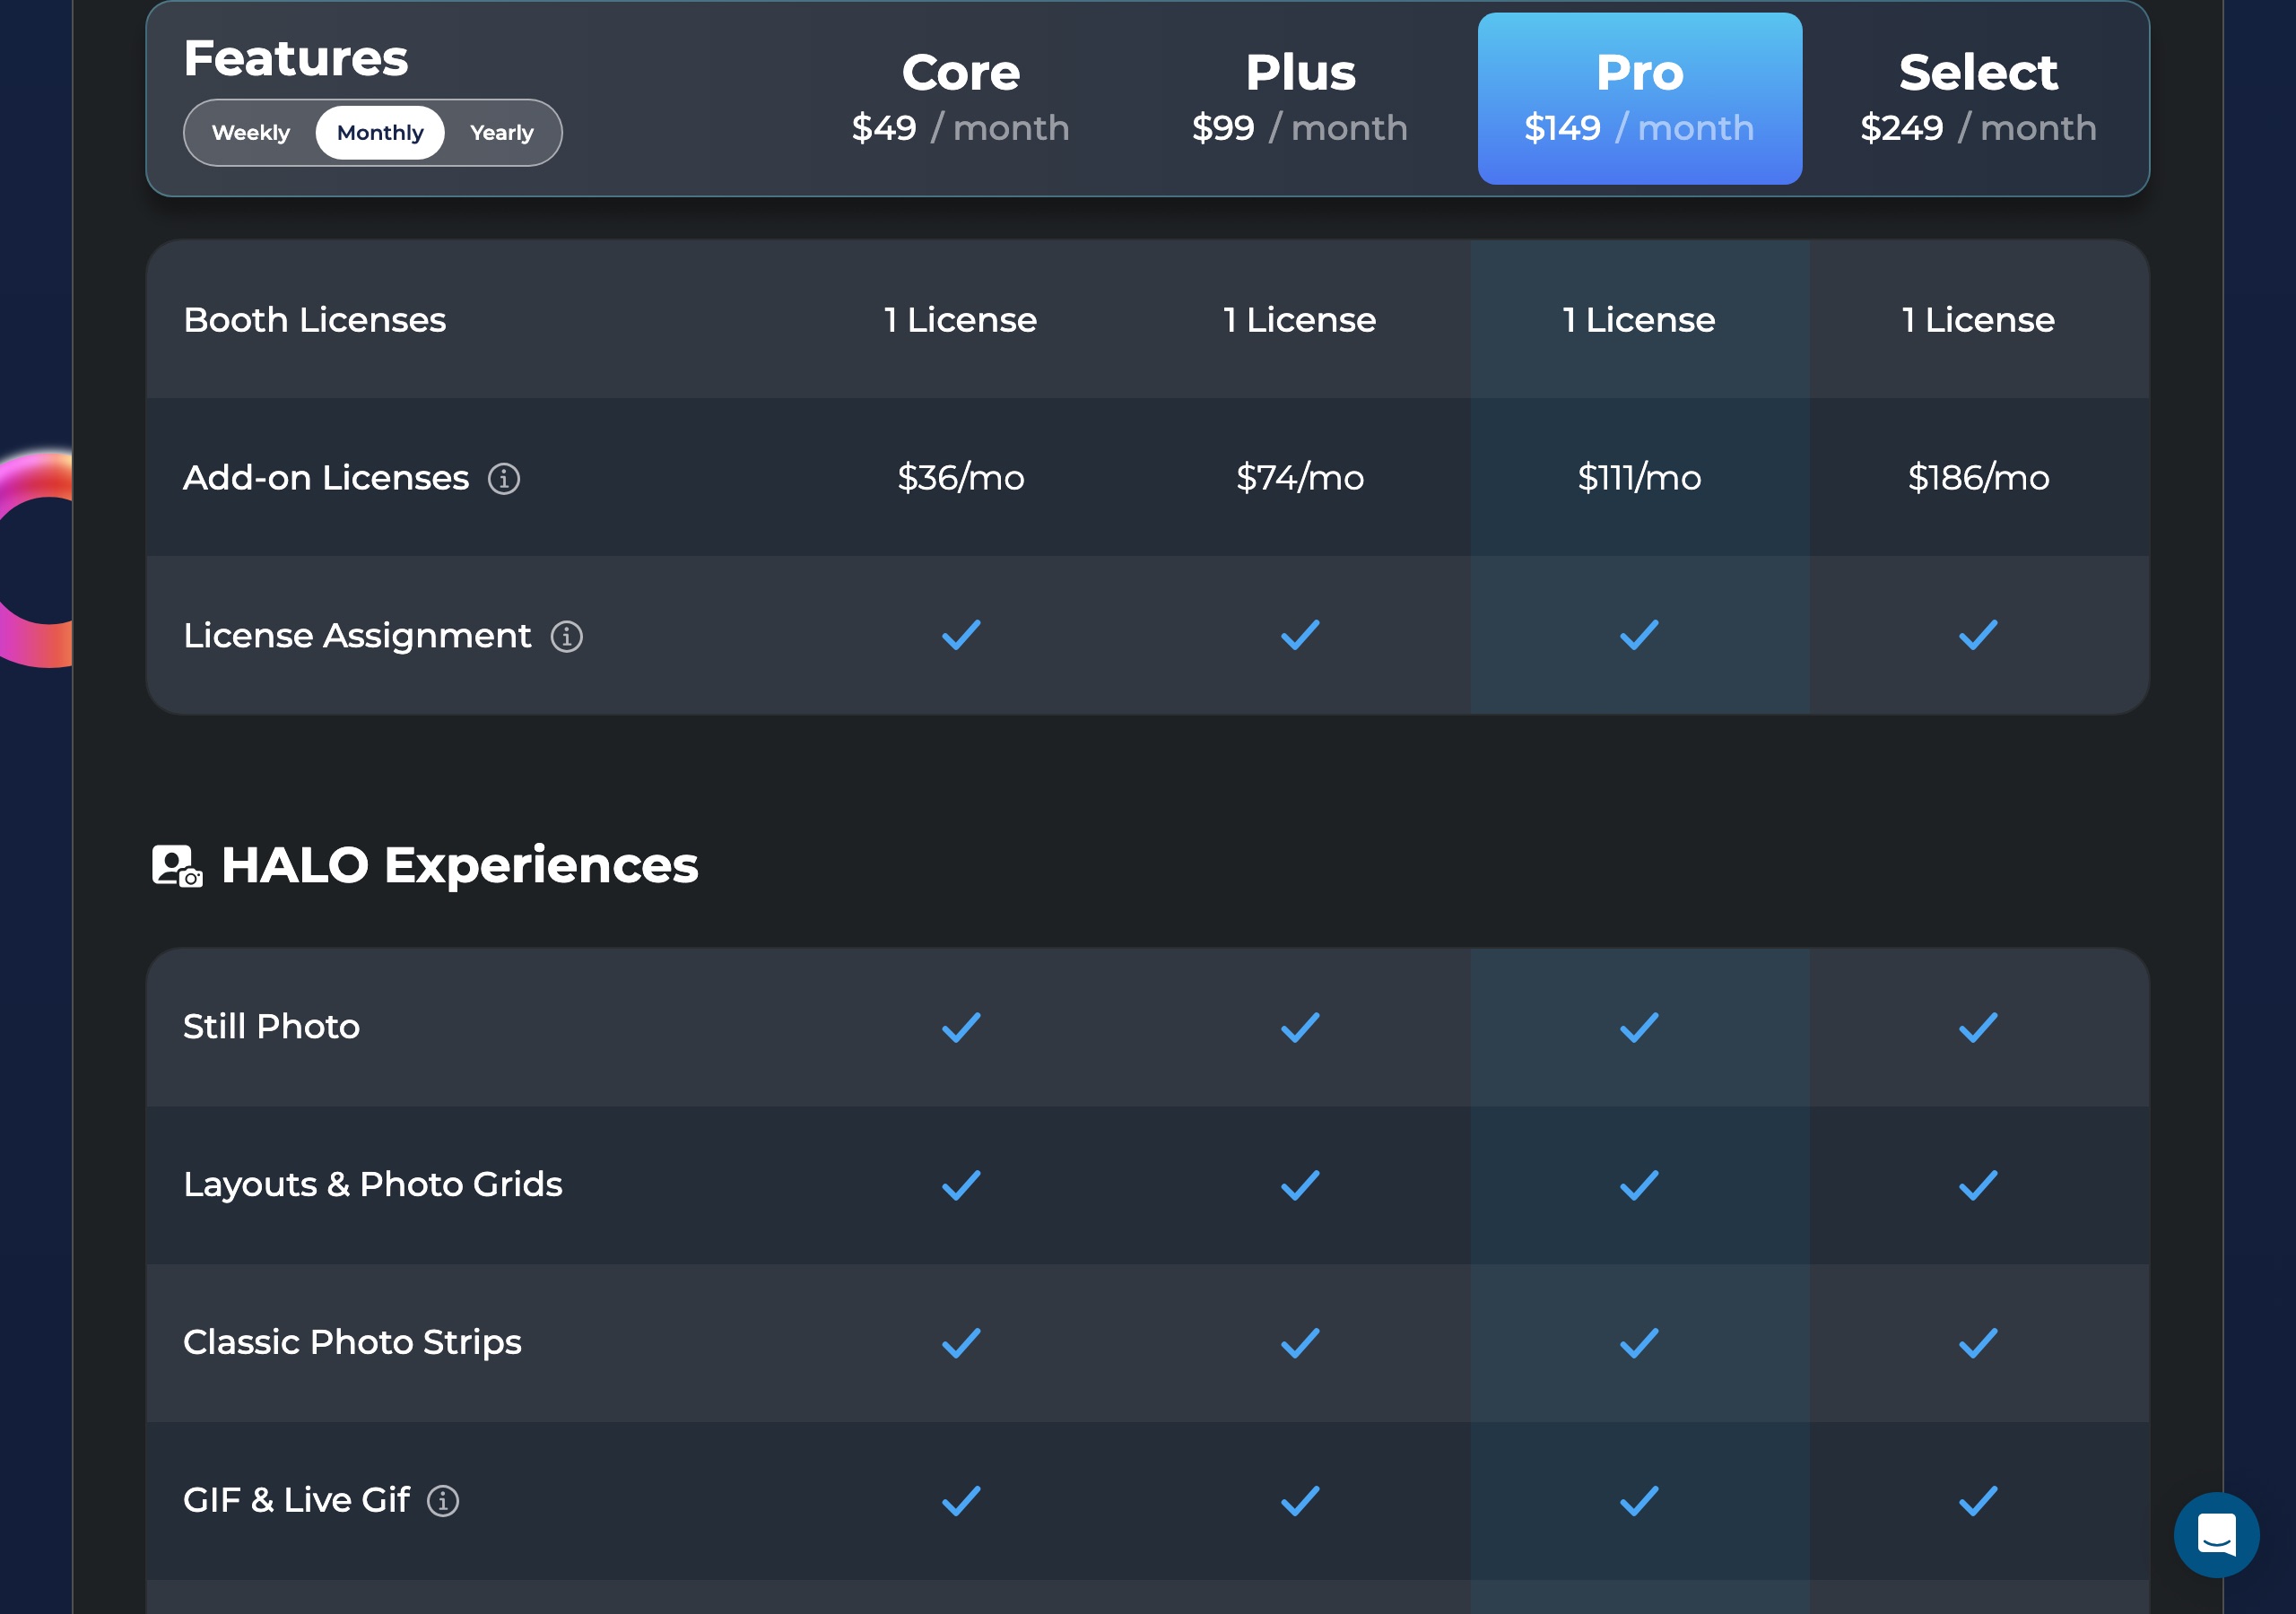The image size is (2296, 1614).
Task: Click Still Photo checkmark under Plus
Action: [x=1300, y=1028]
